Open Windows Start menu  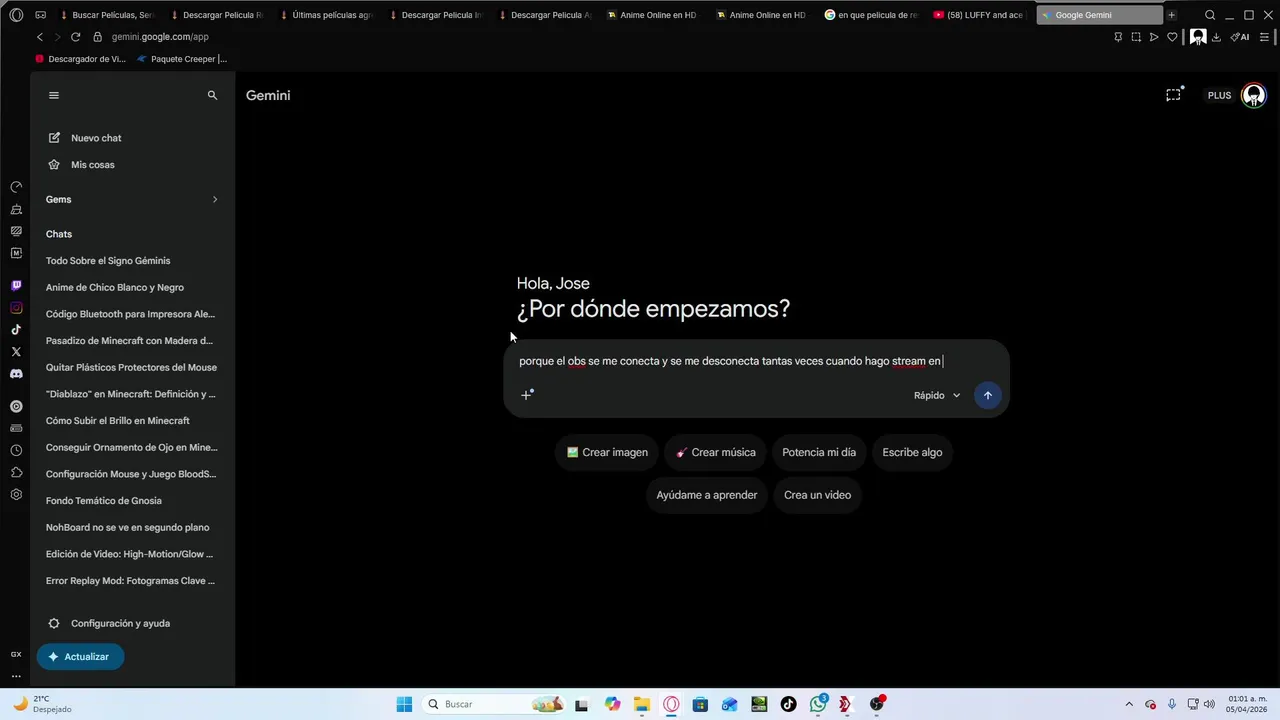pos(404,704)
